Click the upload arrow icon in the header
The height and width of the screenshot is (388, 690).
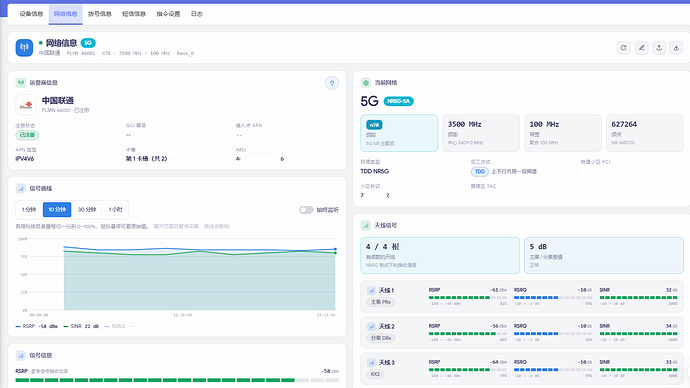[659, 48]
